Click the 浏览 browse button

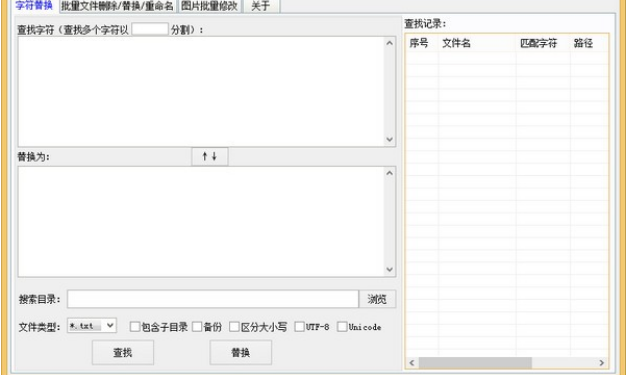click(x=377, y=299)
